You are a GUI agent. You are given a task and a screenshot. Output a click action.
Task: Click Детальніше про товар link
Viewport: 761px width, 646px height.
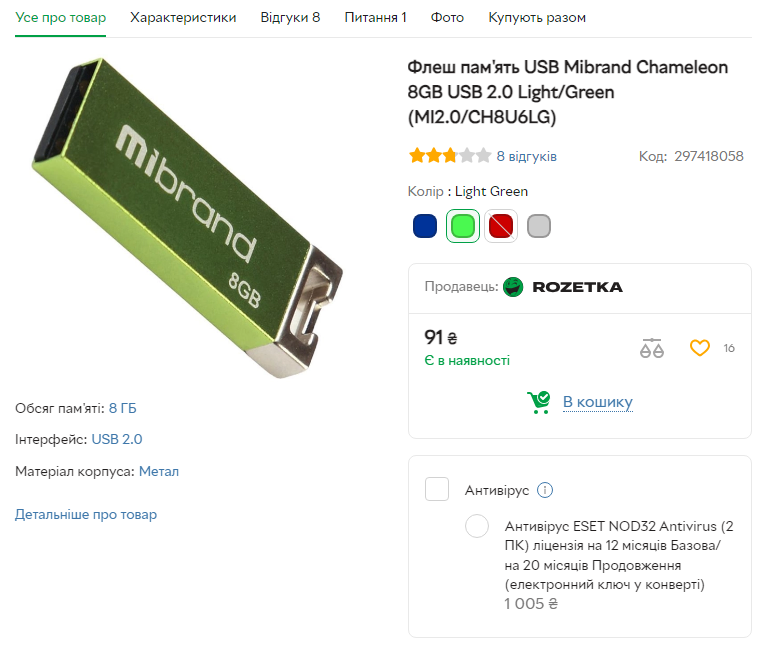[86, 514]
